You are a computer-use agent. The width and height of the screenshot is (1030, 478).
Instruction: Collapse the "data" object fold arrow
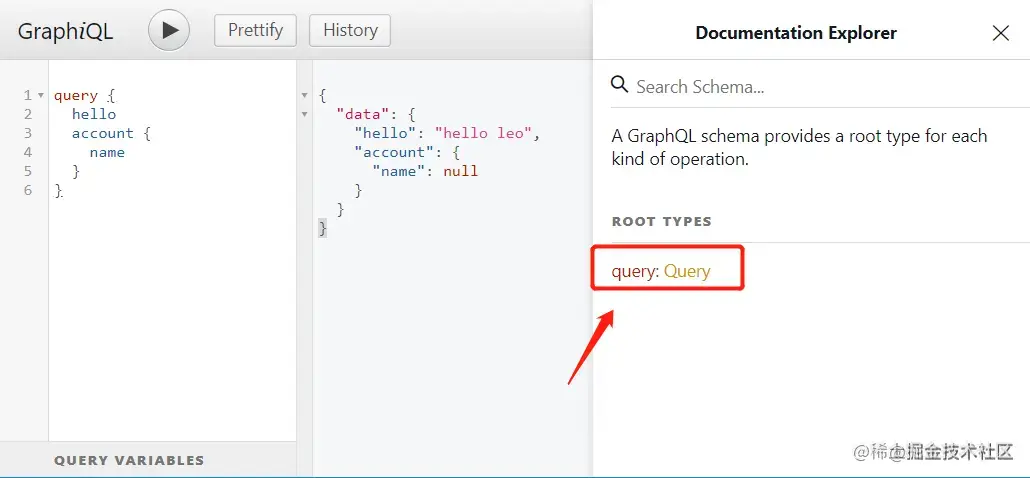click(304, 115)
